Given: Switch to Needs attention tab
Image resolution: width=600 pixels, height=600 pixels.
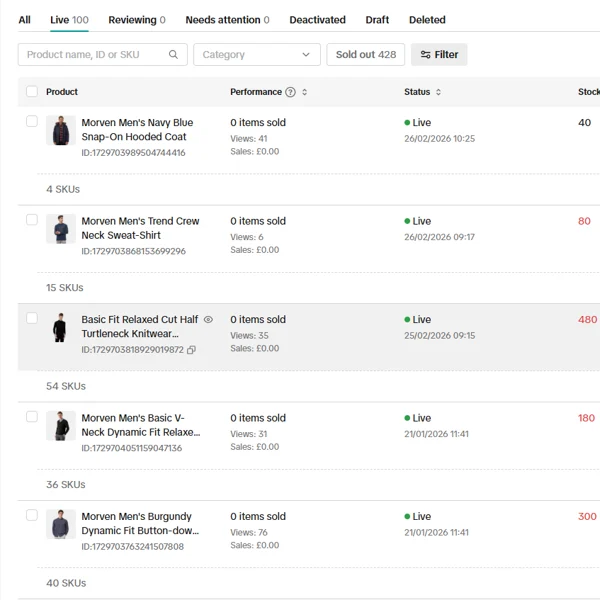Looking at the screenshot, I should pyautogui.click(x=227, y=20).
